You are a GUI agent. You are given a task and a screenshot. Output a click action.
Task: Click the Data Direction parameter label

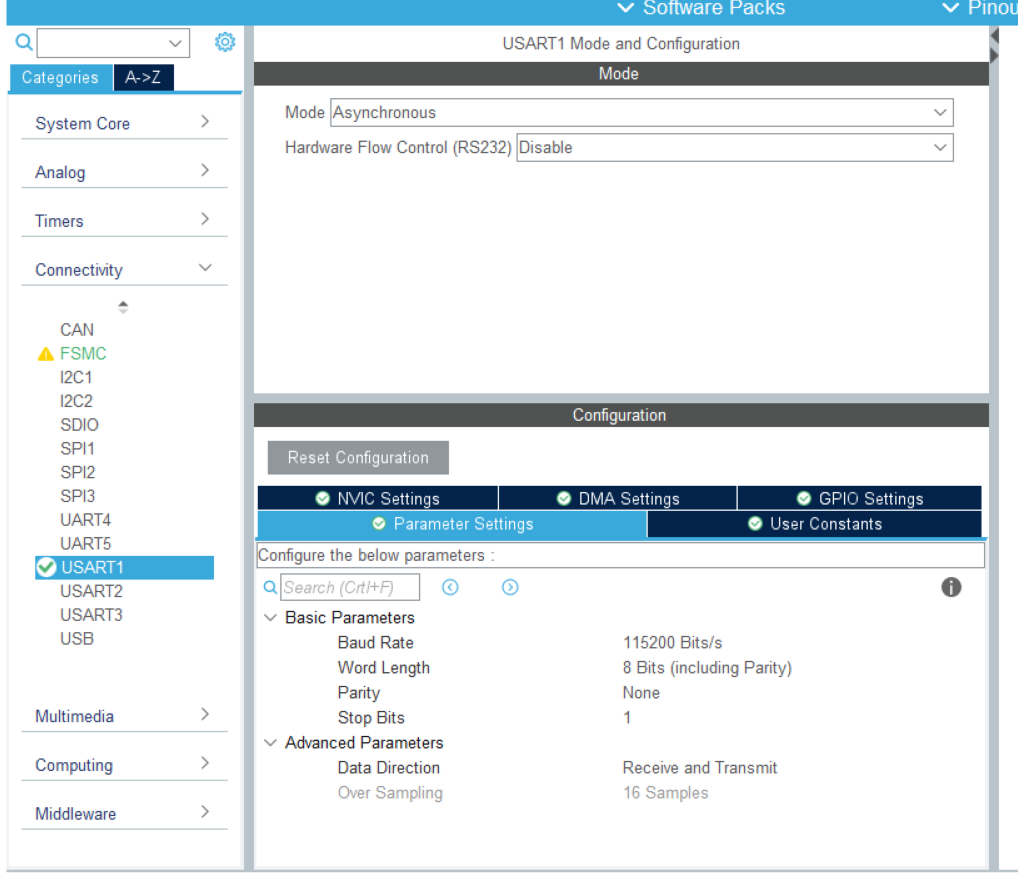[x=389, y=768]
